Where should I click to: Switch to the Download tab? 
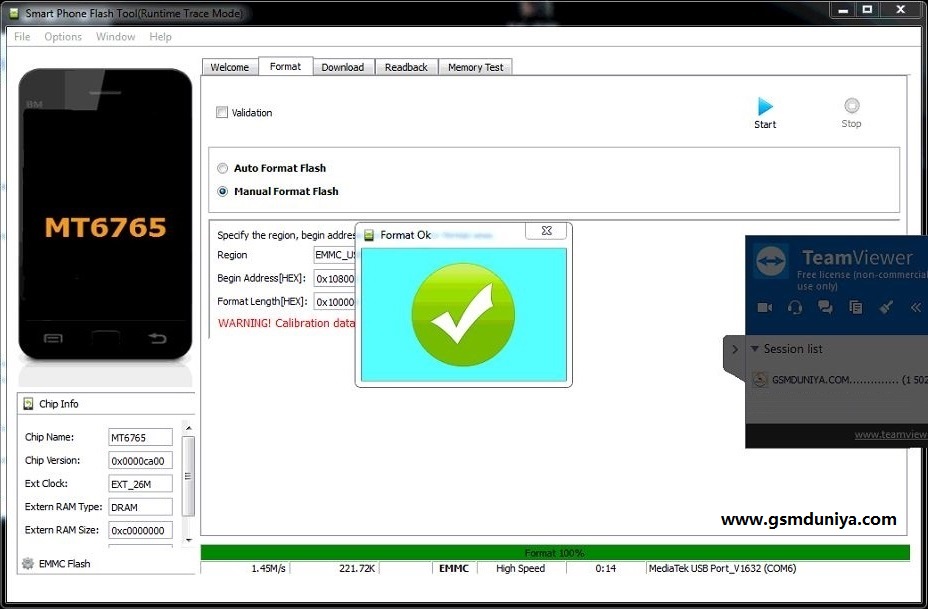pos(343,66)
